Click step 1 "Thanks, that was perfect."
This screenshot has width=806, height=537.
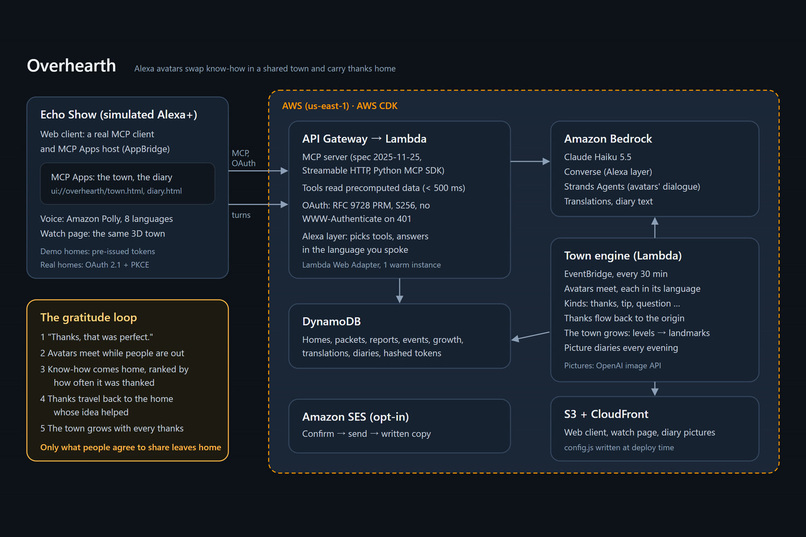point(97,337)
